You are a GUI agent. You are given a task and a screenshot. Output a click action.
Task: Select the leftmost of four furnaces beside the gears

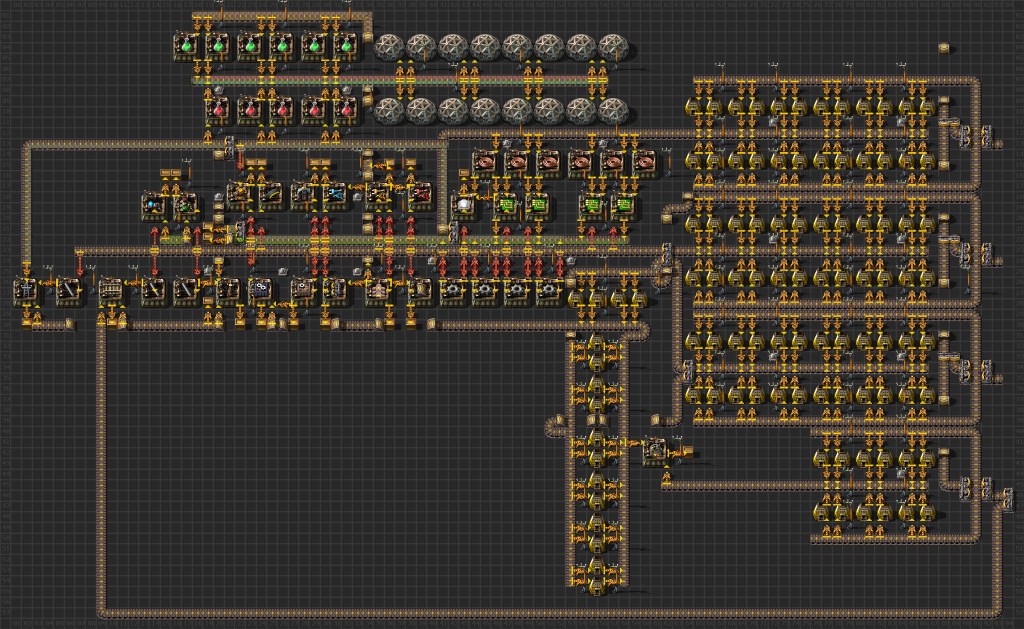pyautogui.click(x=577, y=296)
